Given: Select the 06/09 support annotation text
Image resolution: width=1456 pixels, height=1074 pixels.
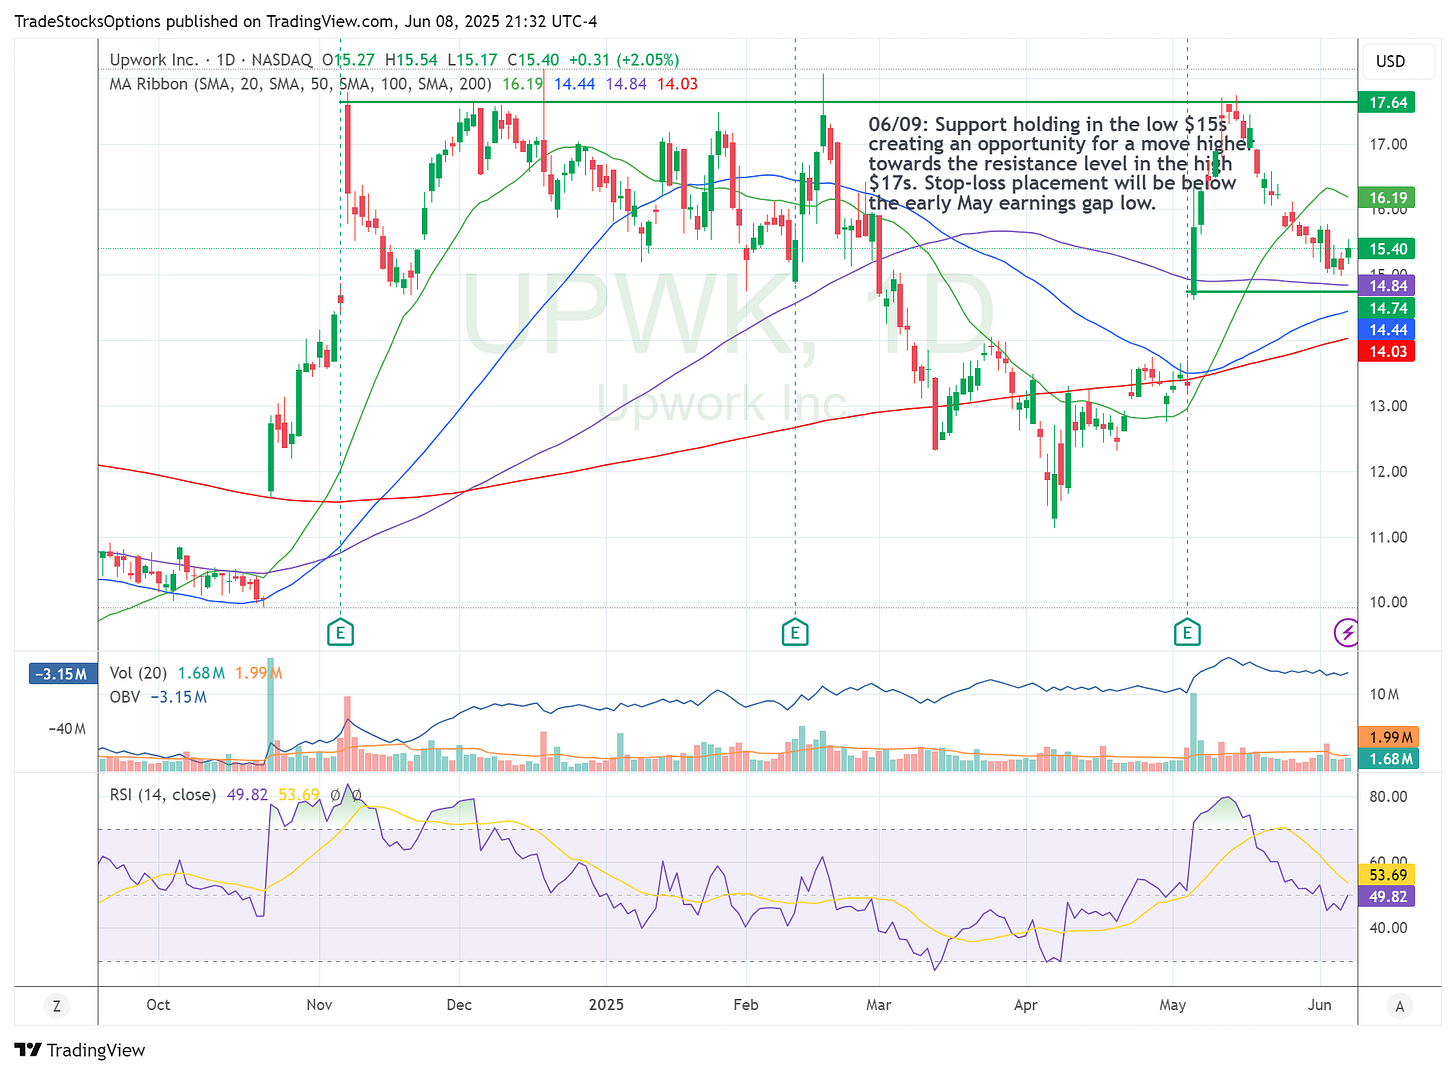Looking at the screenshot, I should point(1060,163).
